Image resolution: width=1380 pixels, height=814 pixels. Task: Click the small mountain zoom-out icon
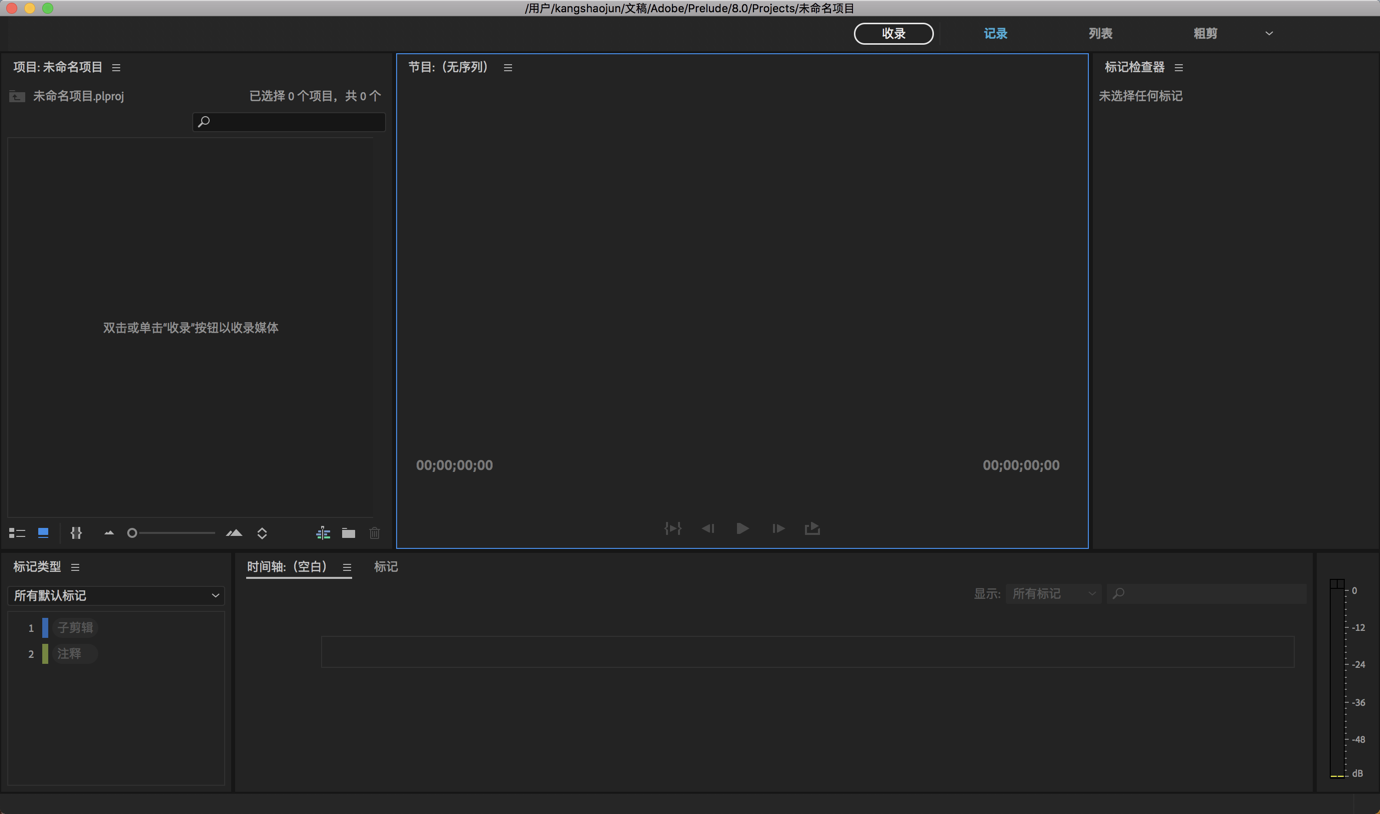(109, 533)
